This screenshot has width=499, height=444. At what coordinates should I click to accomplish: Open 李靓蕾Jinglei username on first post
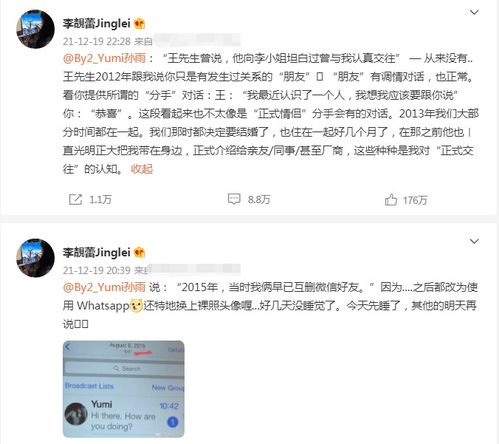click(x=97, y=23)
